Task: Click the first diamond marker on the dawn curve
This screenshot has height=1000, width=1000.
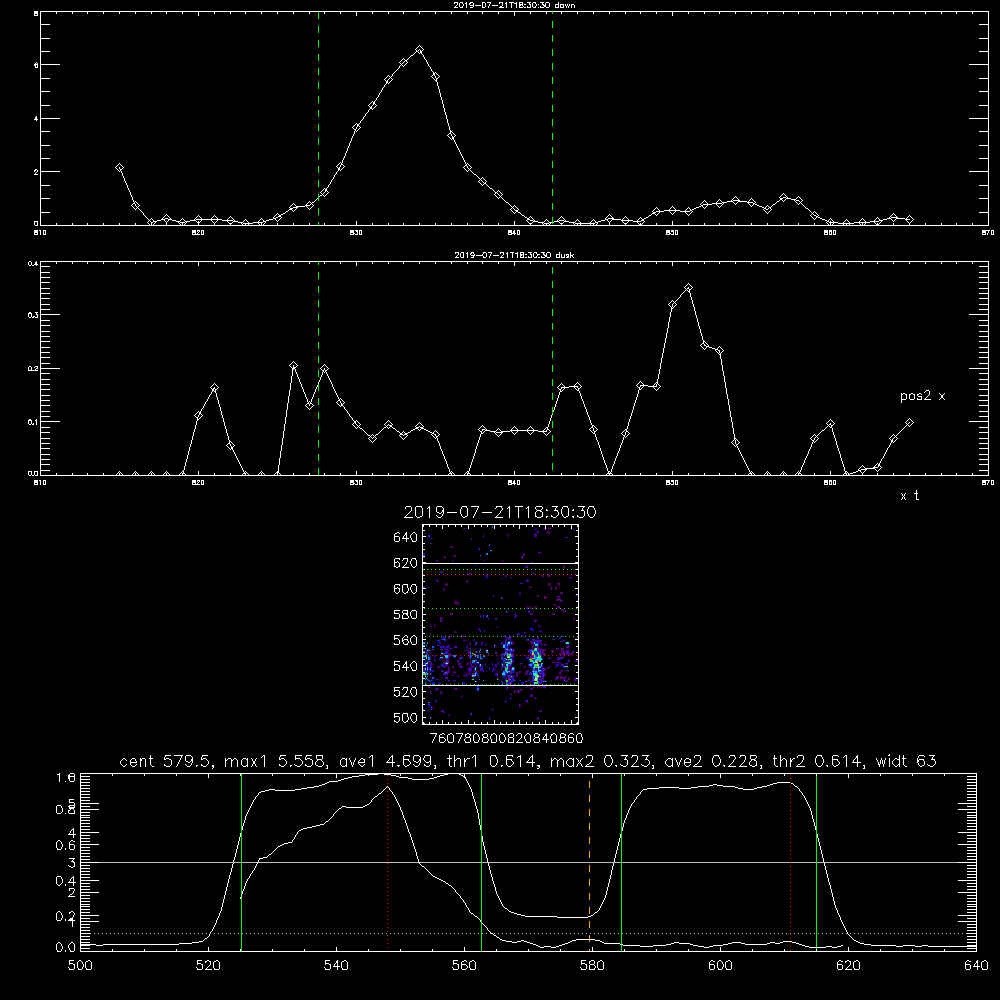Action: point(119,168)
